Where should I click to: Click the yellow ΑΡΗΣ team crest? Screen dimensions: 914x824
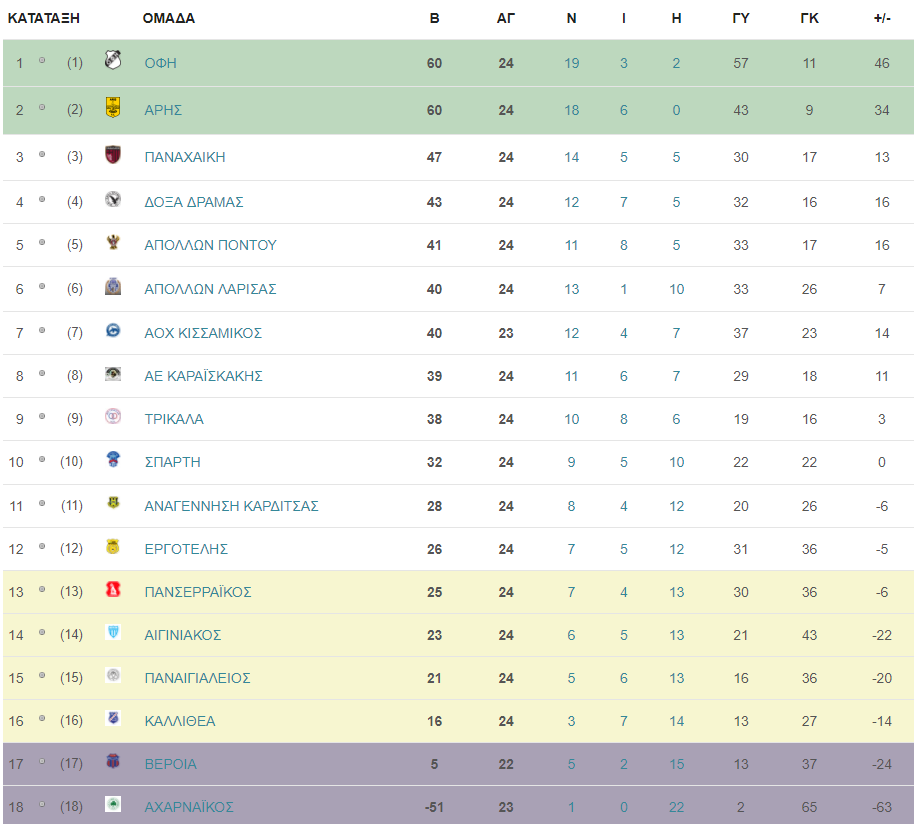(113, 107)
